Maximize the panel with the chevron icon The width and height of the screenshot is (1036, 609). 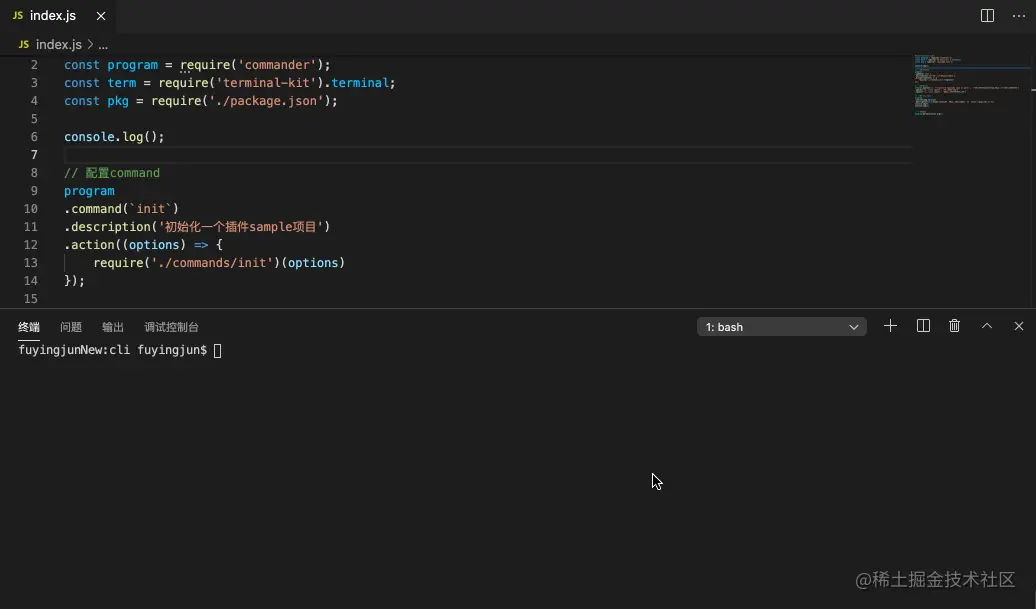pyautogui.click(x=986, y=325)
